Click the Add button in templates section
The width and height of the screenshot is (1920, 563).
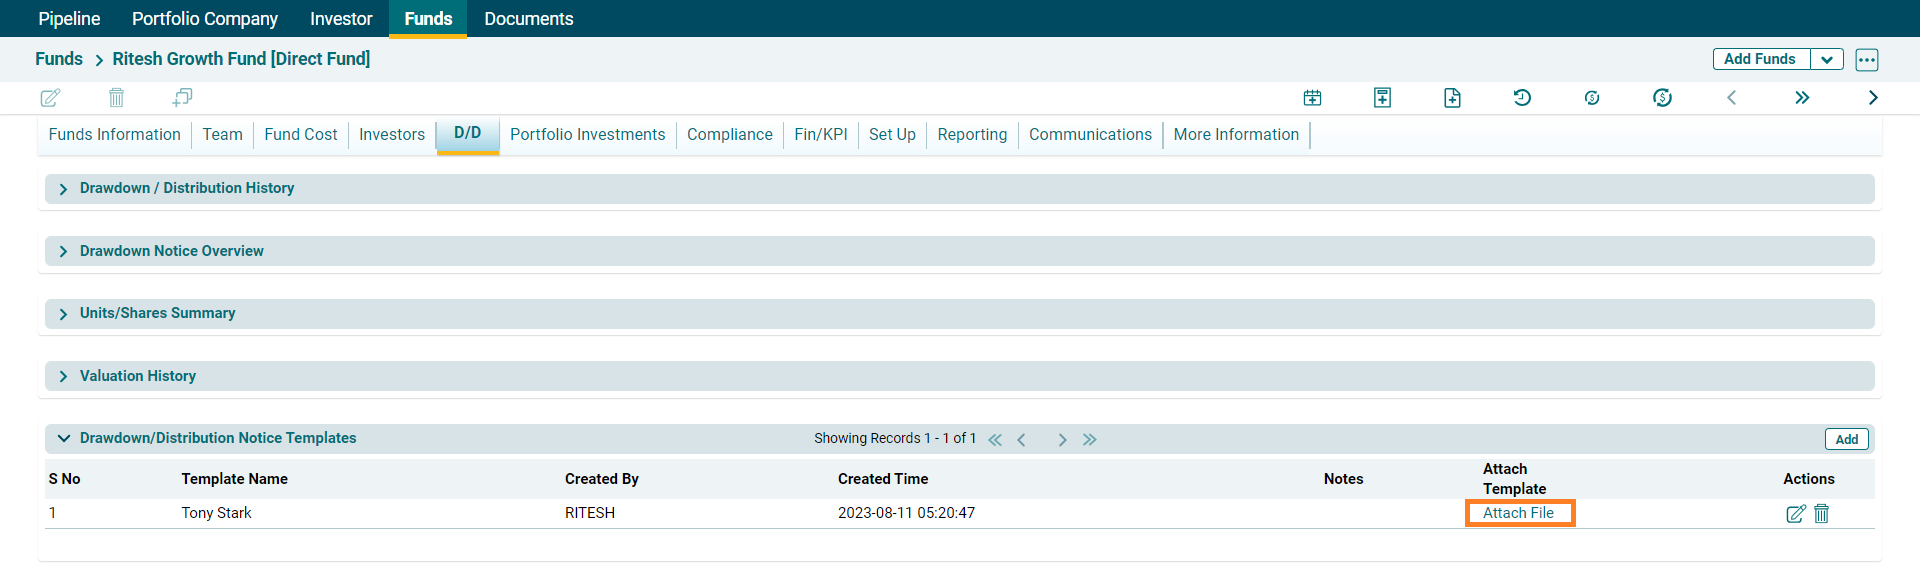pos(1846,439)
